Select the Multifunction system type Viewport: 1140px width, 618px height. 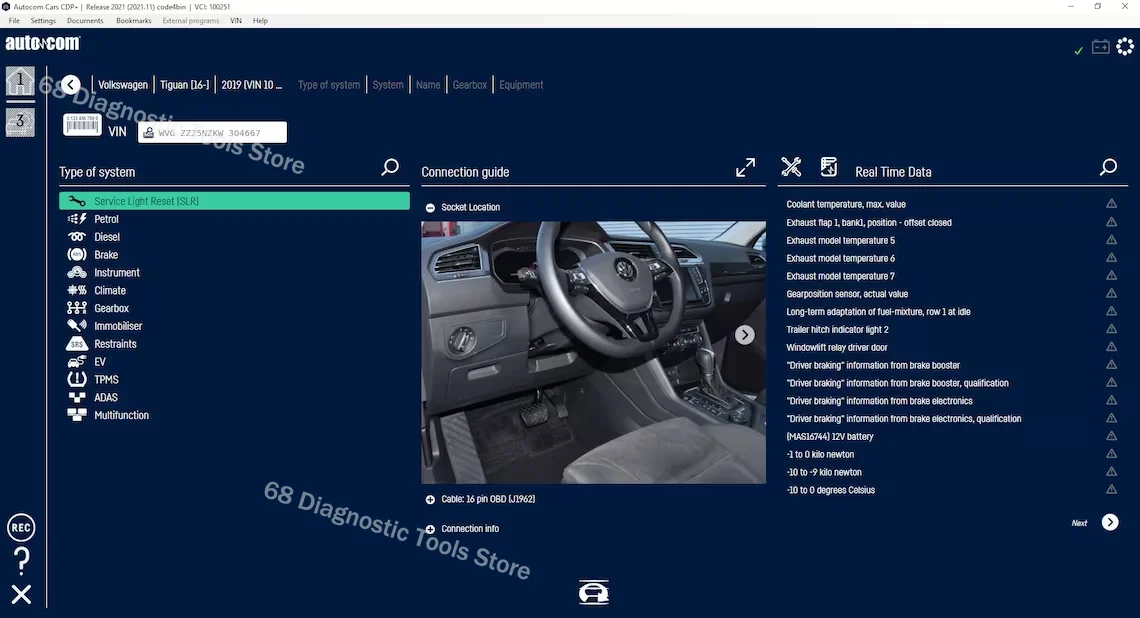(121, 415)
